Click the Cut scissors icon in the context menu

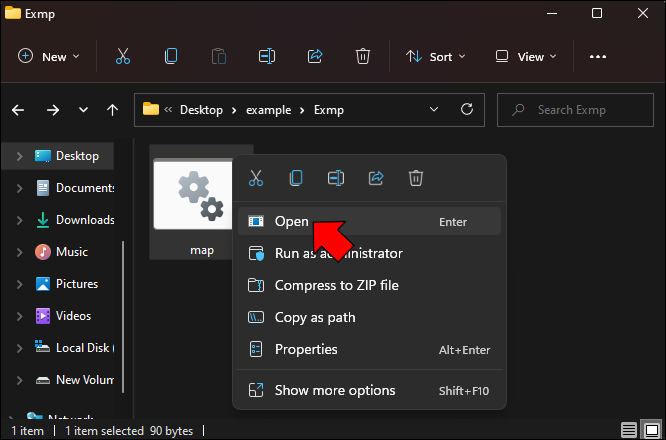pos(256,178)
